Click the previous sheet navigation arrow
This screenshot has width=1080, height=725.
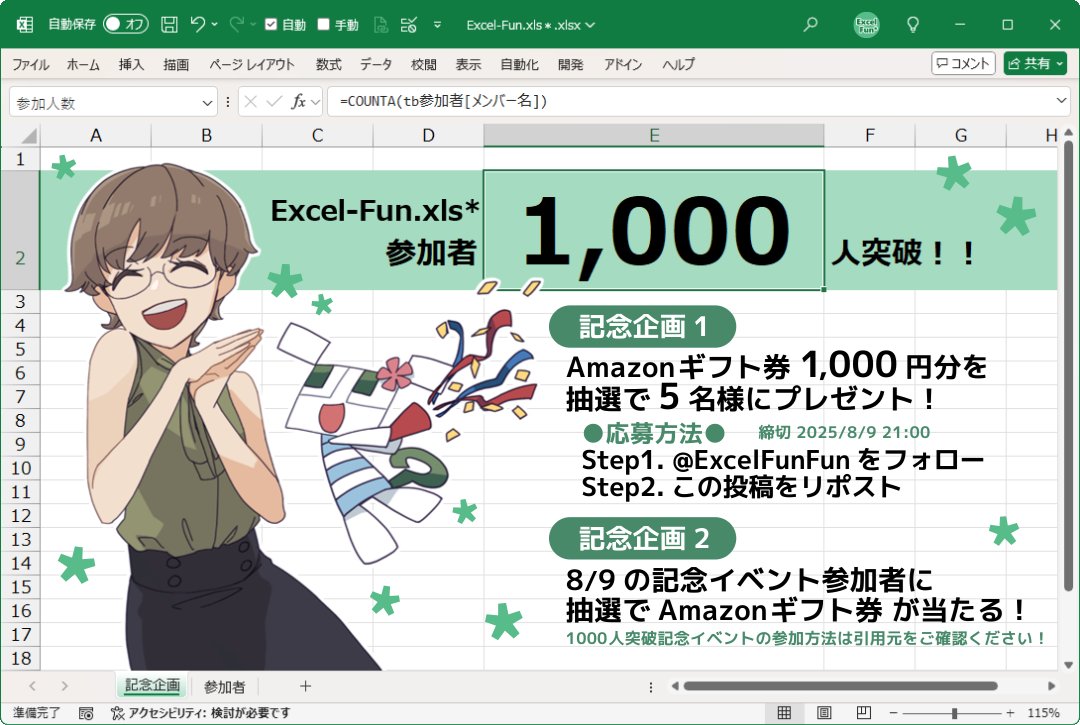coord(32,686)
